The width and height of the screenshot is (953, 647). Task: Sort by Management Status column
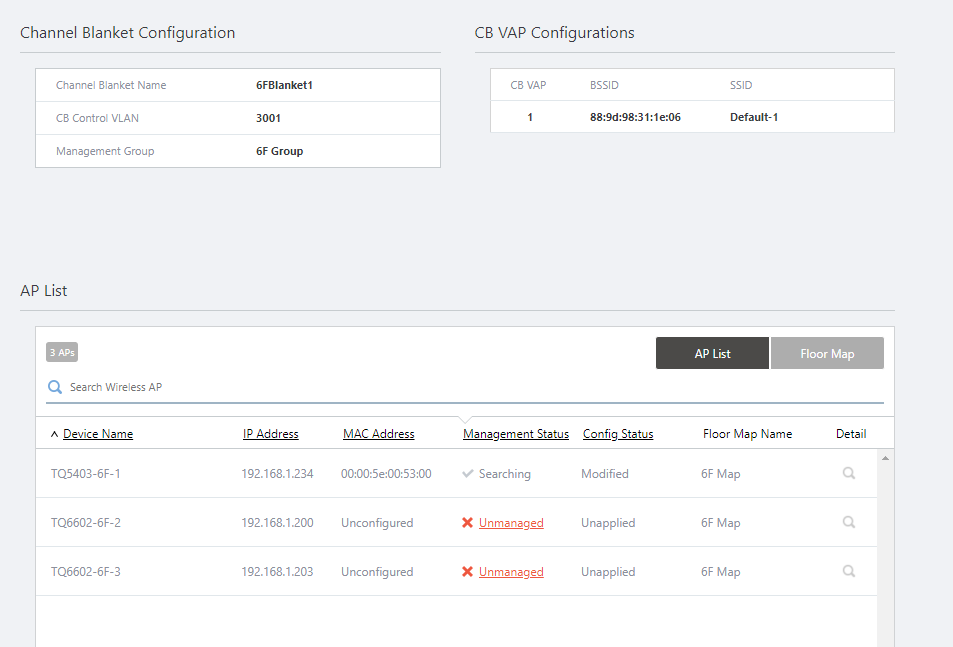click(515, 434)
